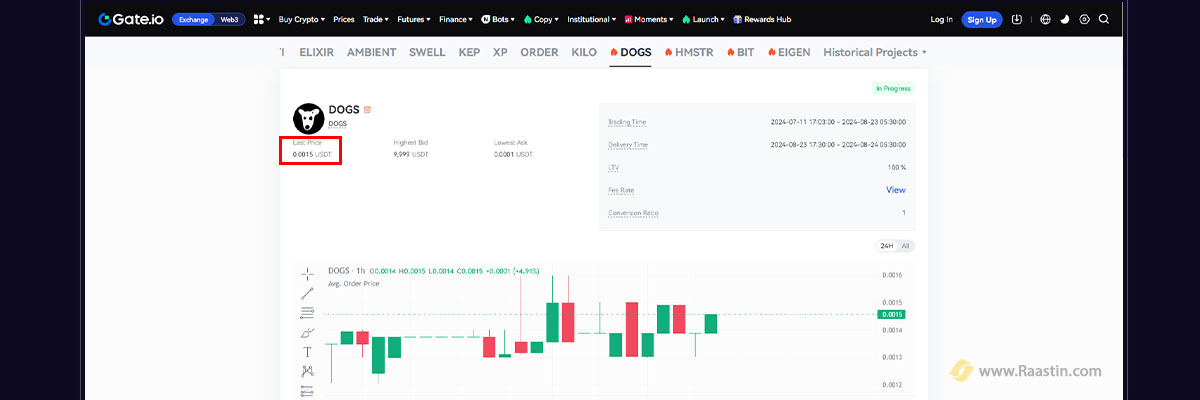Switch to Web3 mode

coord(230,19)
